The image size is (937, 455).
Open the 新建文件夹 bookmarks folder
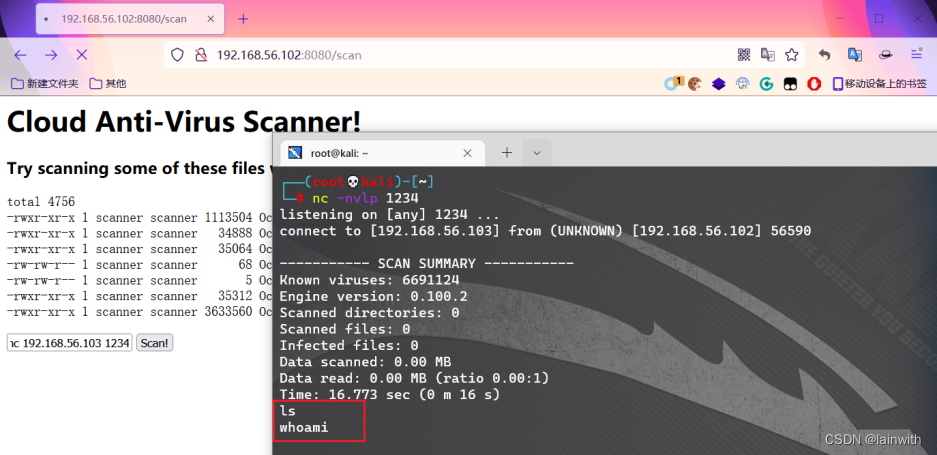click(x=45, y=84)
